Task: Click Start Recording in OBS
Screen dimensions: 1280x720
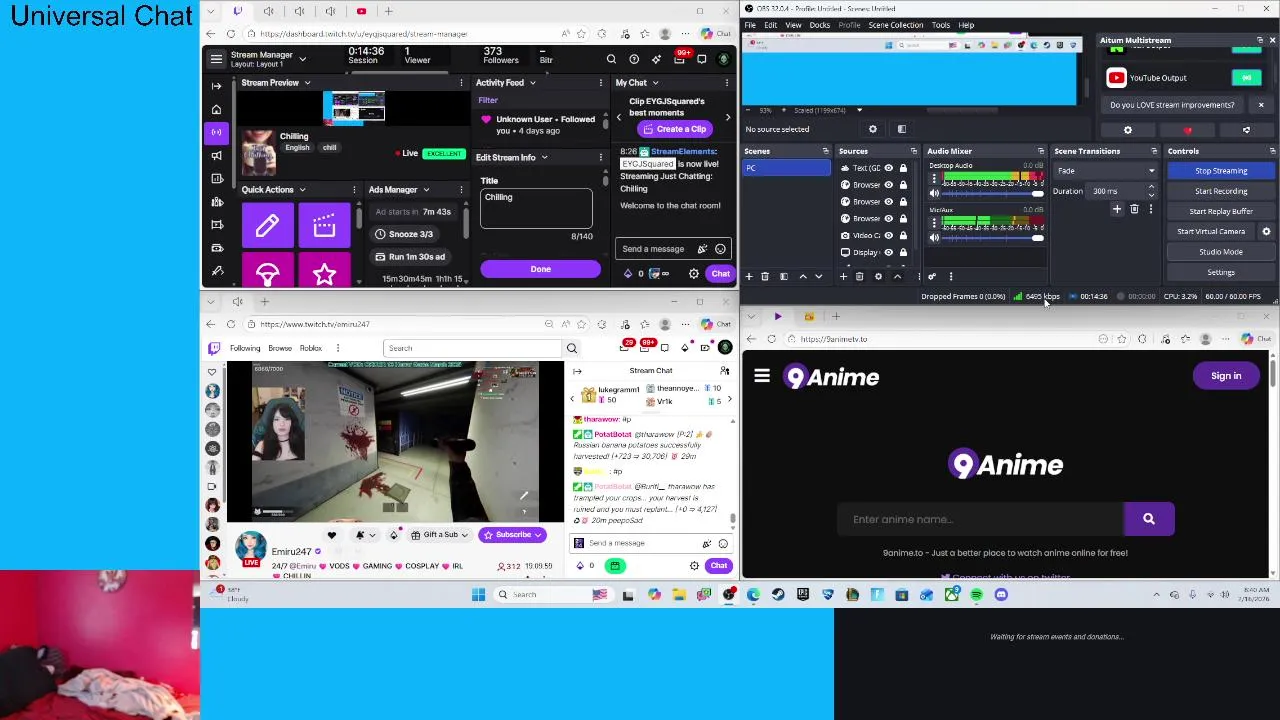Action: pyautogui.click(x=1221, y=191)
